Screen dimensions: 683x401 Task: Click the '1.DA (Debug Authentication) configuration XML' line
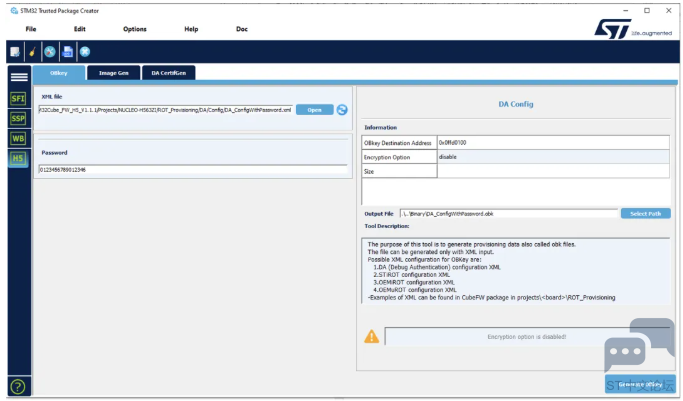pos(437,267)
